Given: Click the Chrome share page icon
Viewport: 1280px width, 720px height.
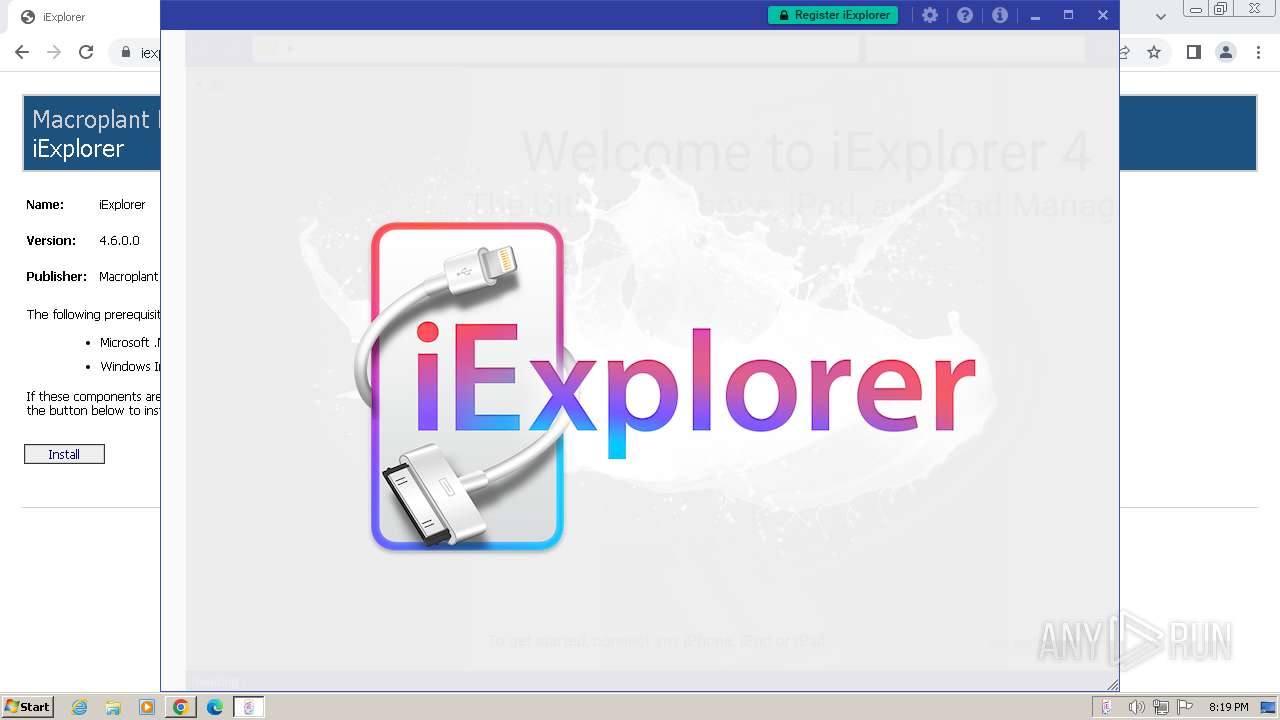Looking at the screenshot, I should pyautogui.click(x=1124, y=52).
